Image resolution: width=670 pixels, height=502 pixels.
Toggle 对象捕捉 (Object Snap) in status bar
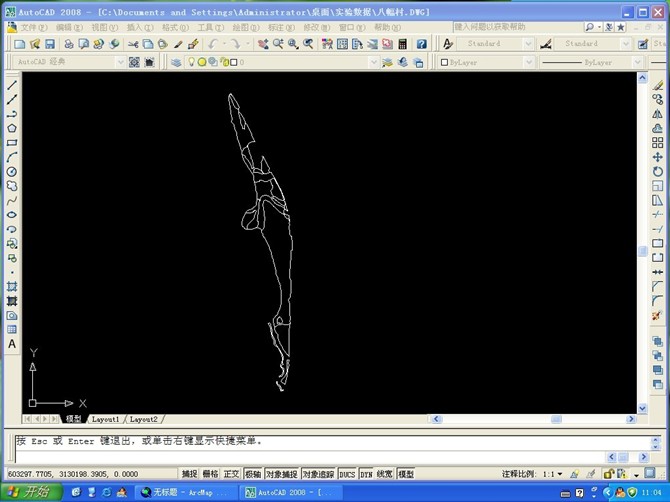click(281, 474)
